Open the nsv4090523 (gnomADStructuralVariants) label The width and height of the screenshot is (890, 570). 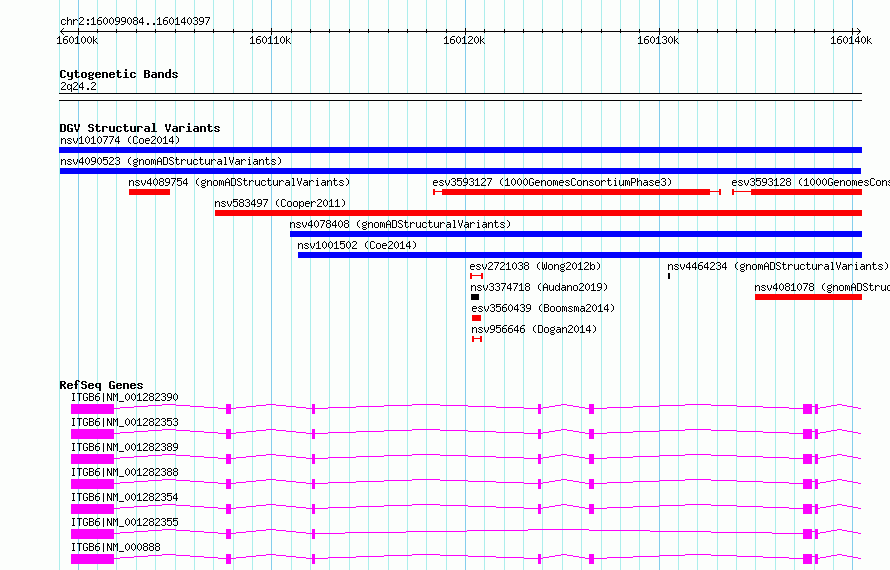171,161
